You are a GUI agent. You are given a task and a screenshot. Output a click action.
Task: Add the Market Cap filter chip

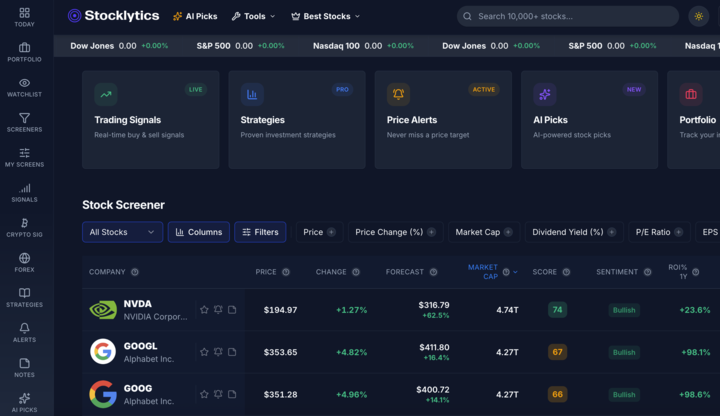click(484, 232)
